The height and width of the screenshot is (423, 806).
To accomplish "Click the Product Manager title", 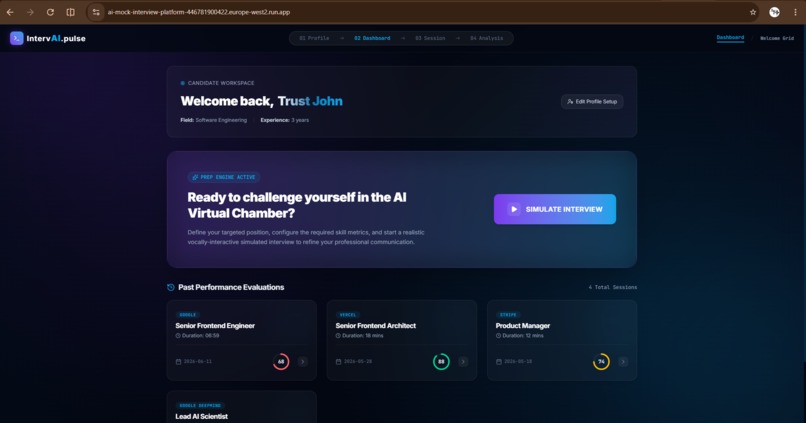I will click(x=522, y=326).
